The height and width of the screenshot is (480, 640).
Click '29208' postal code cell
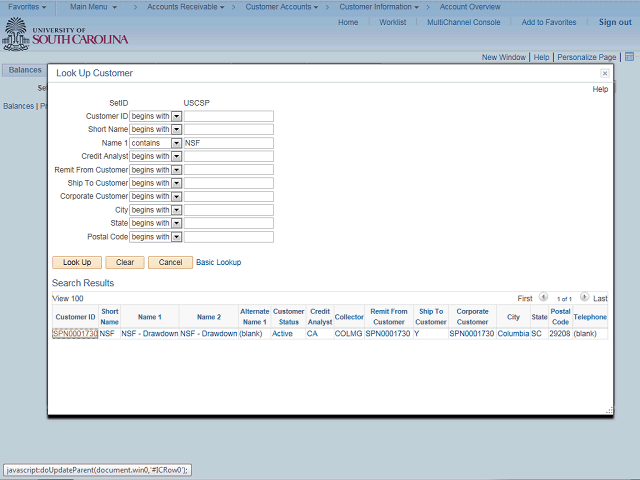click(560, 334)
